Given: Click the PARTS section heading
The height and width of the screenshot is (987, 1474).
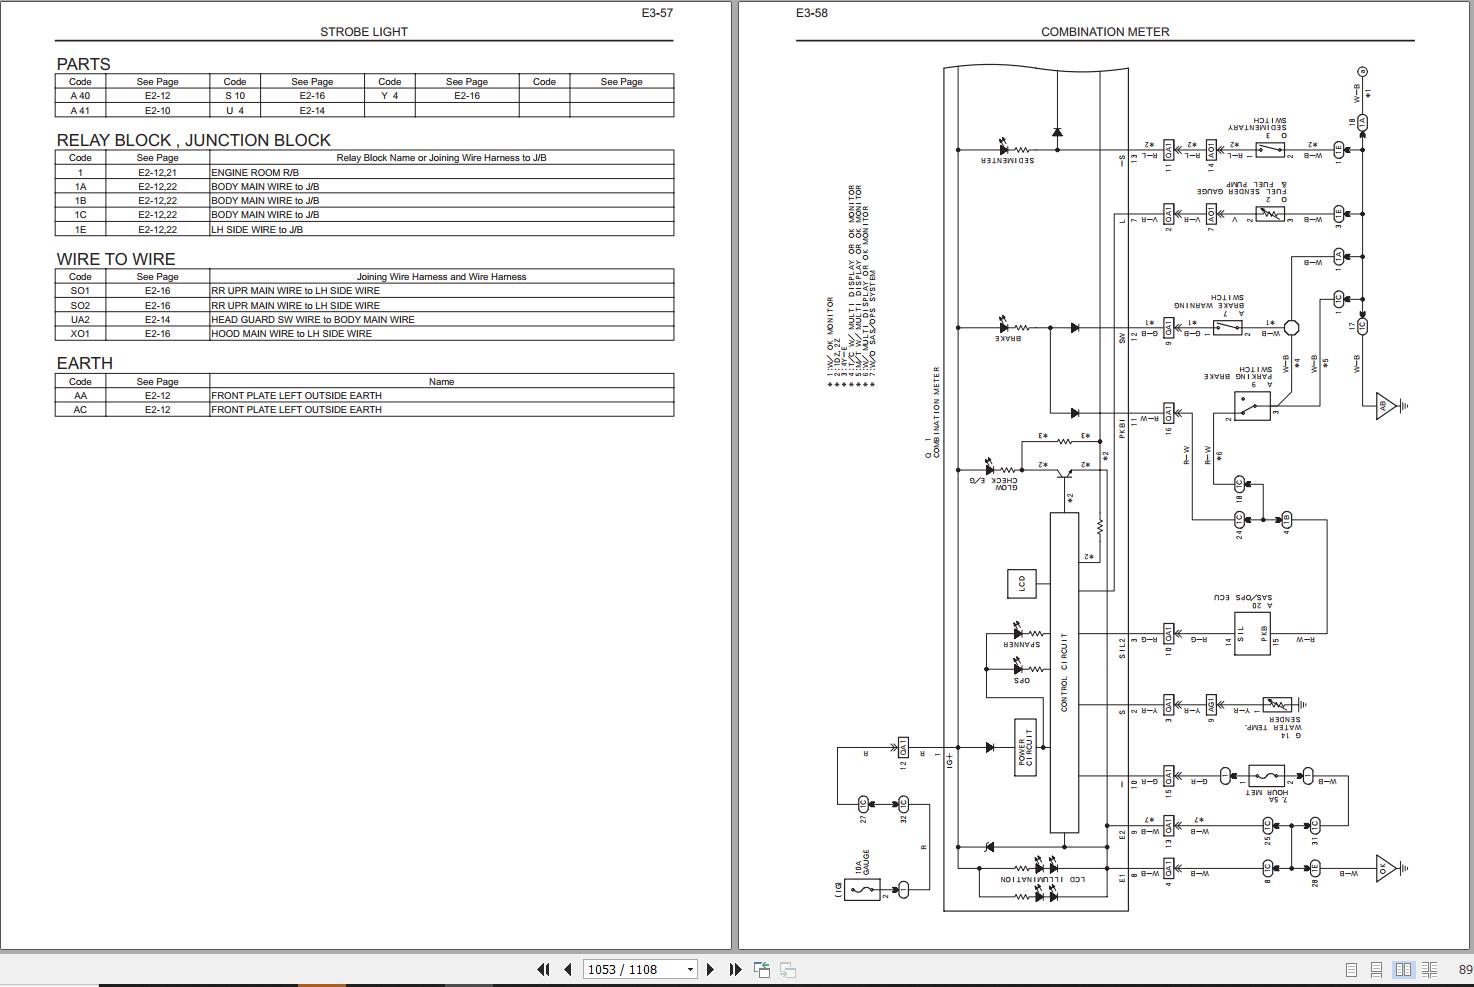Looking at the screenshot, I should click(x=83, y=64).
